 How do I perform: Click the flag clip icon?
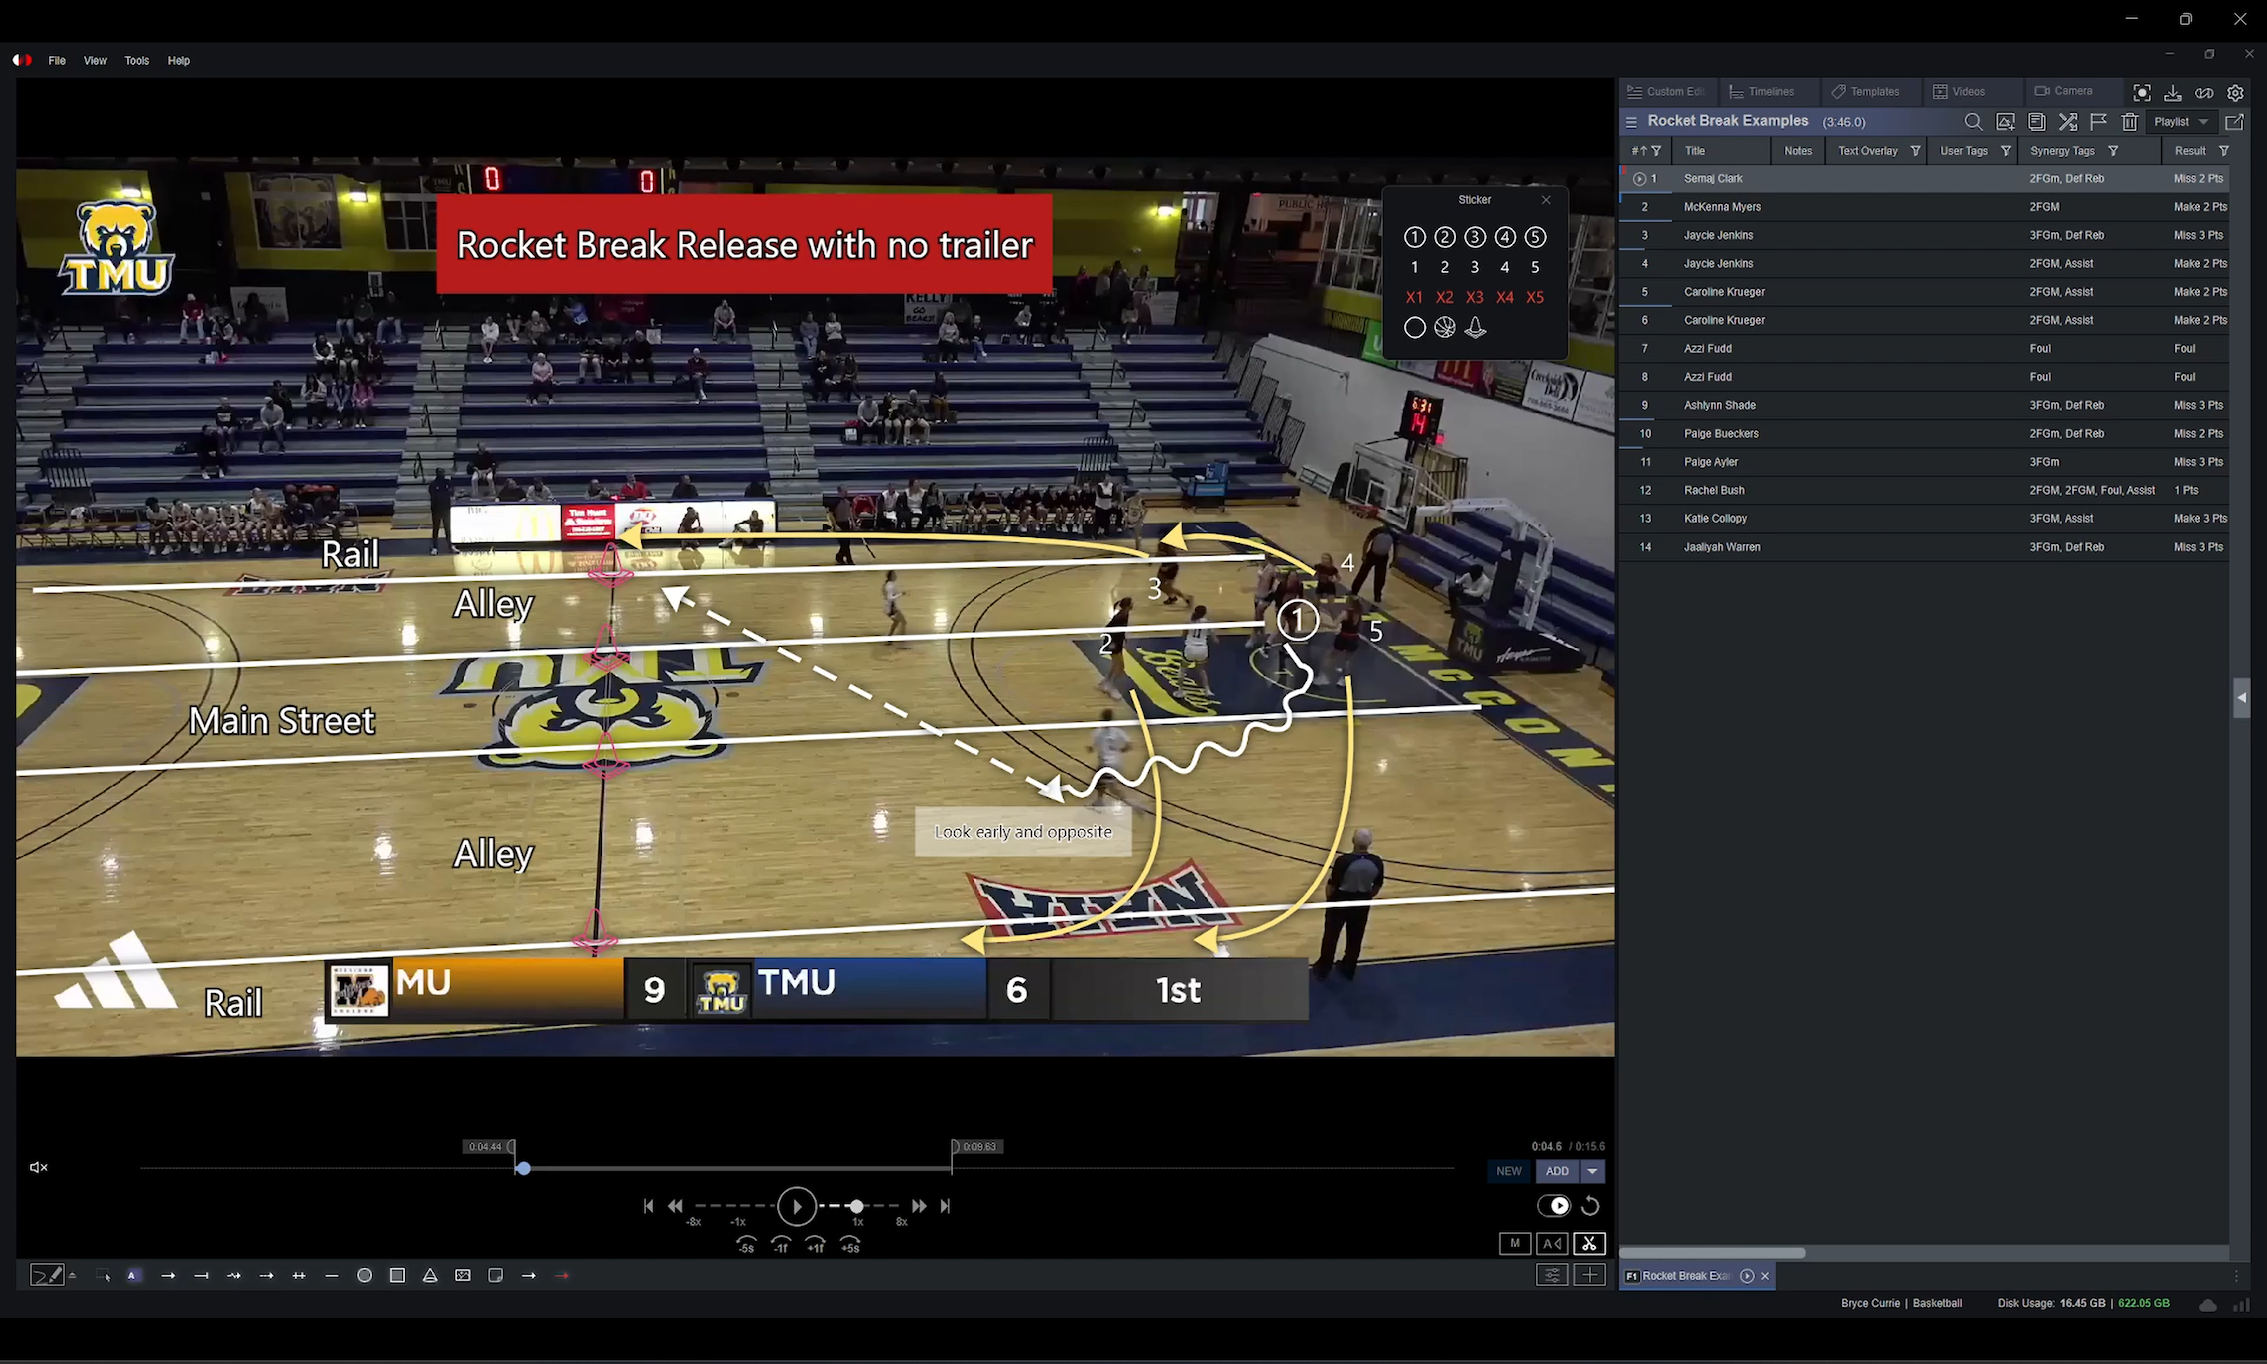2098,122
